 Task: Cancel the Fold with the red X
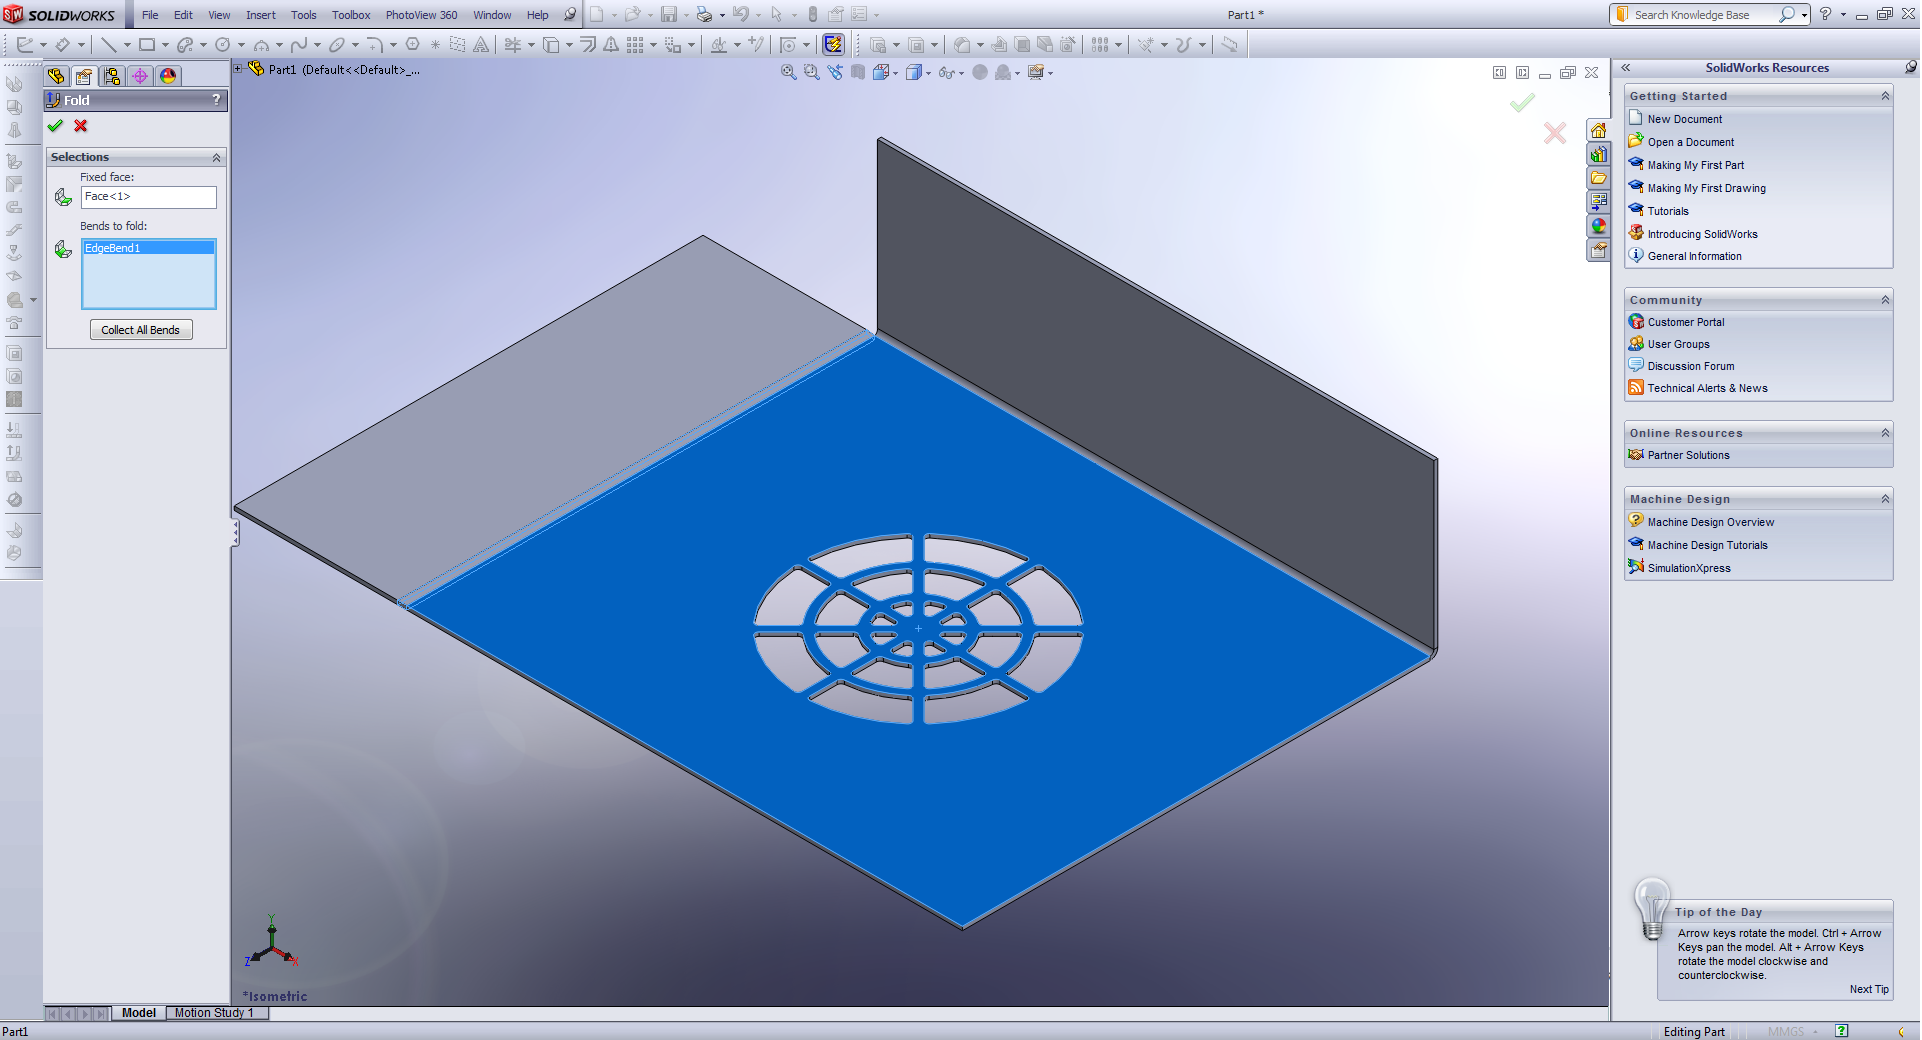81,126
